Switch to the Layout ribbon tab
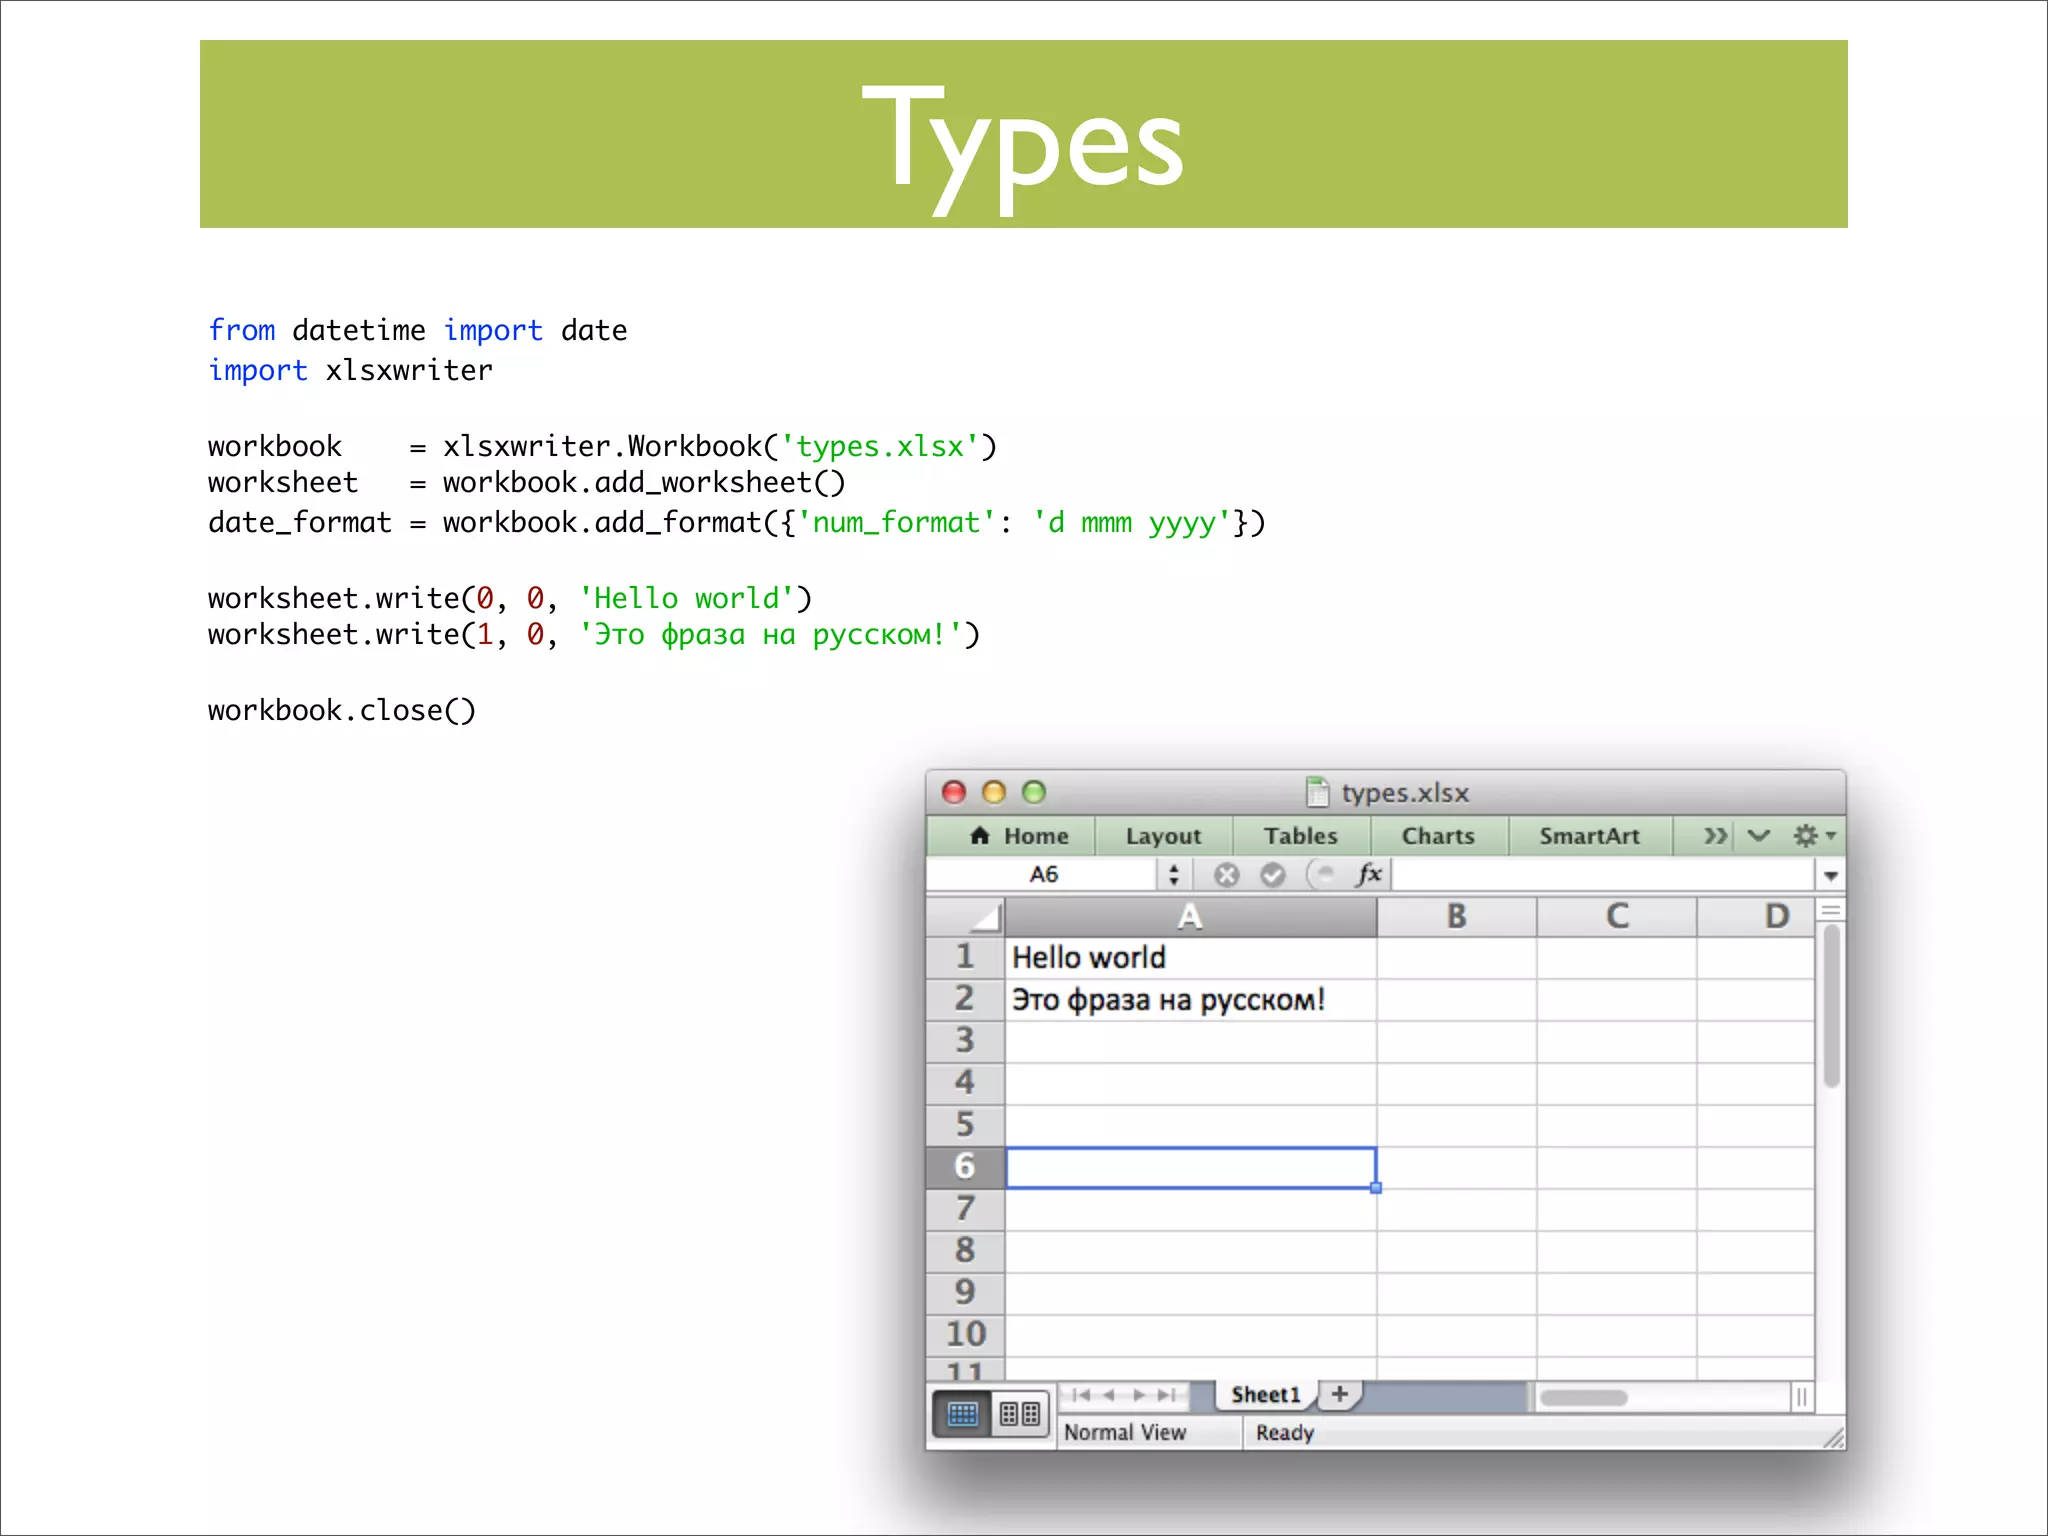This screenshot has width=2048, height=1536. 1163,836
